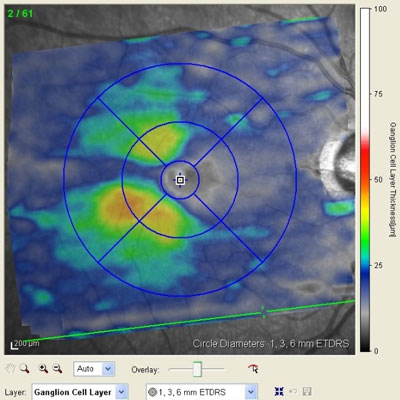Viewport: 400px width, 400px height.
Task: Select the hand pan tool
Action: [x=11, y=369]
